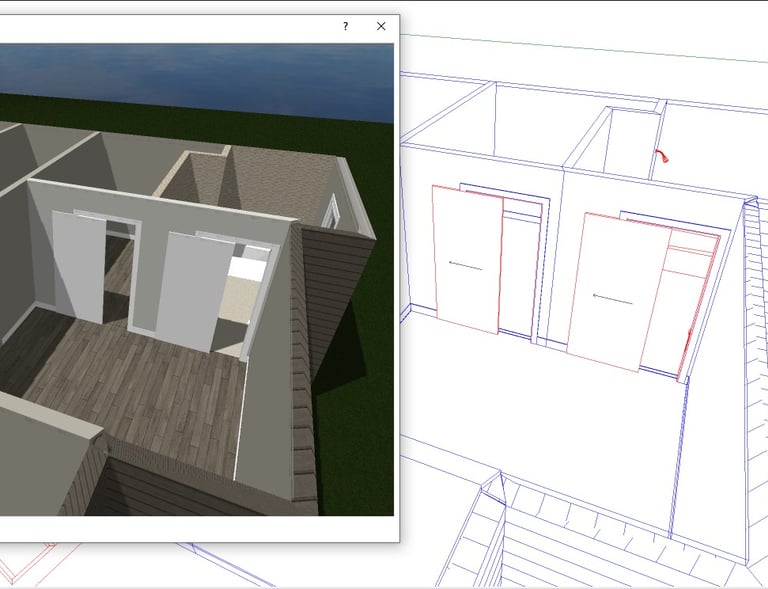The image size is (768, 589).
Task: Select the right red sliding door panel in wireframe
Action: [x=618, y=292]
